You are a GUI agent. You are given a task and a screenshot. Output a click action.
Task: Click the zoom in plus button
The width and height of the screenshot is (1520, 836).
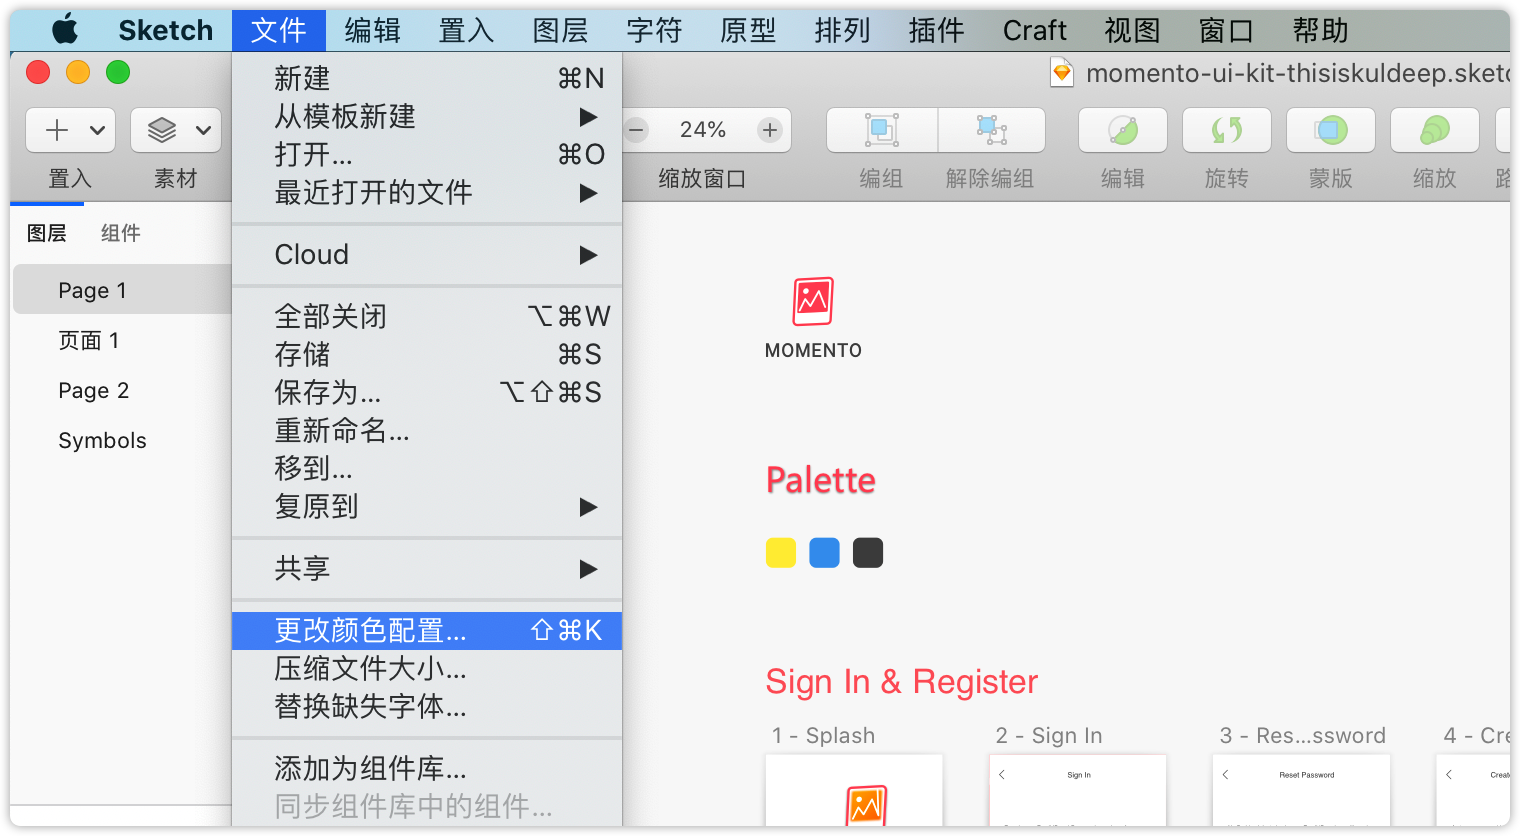point(769,130)
